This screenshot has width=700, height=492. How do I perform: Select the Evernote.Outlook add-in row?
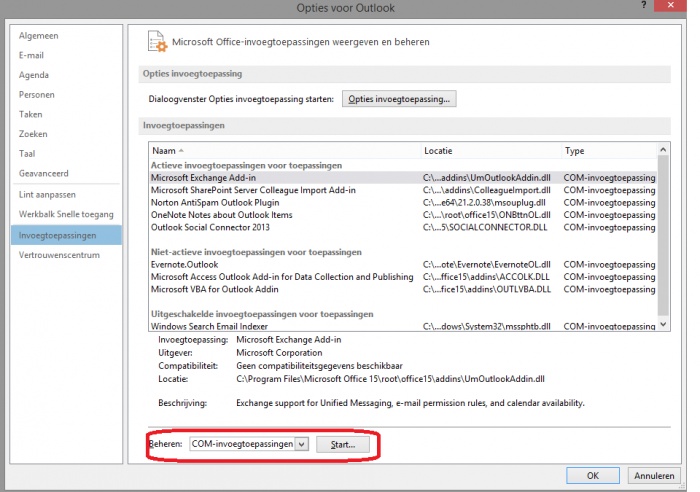pyautogui.click(x=403, y=264)
